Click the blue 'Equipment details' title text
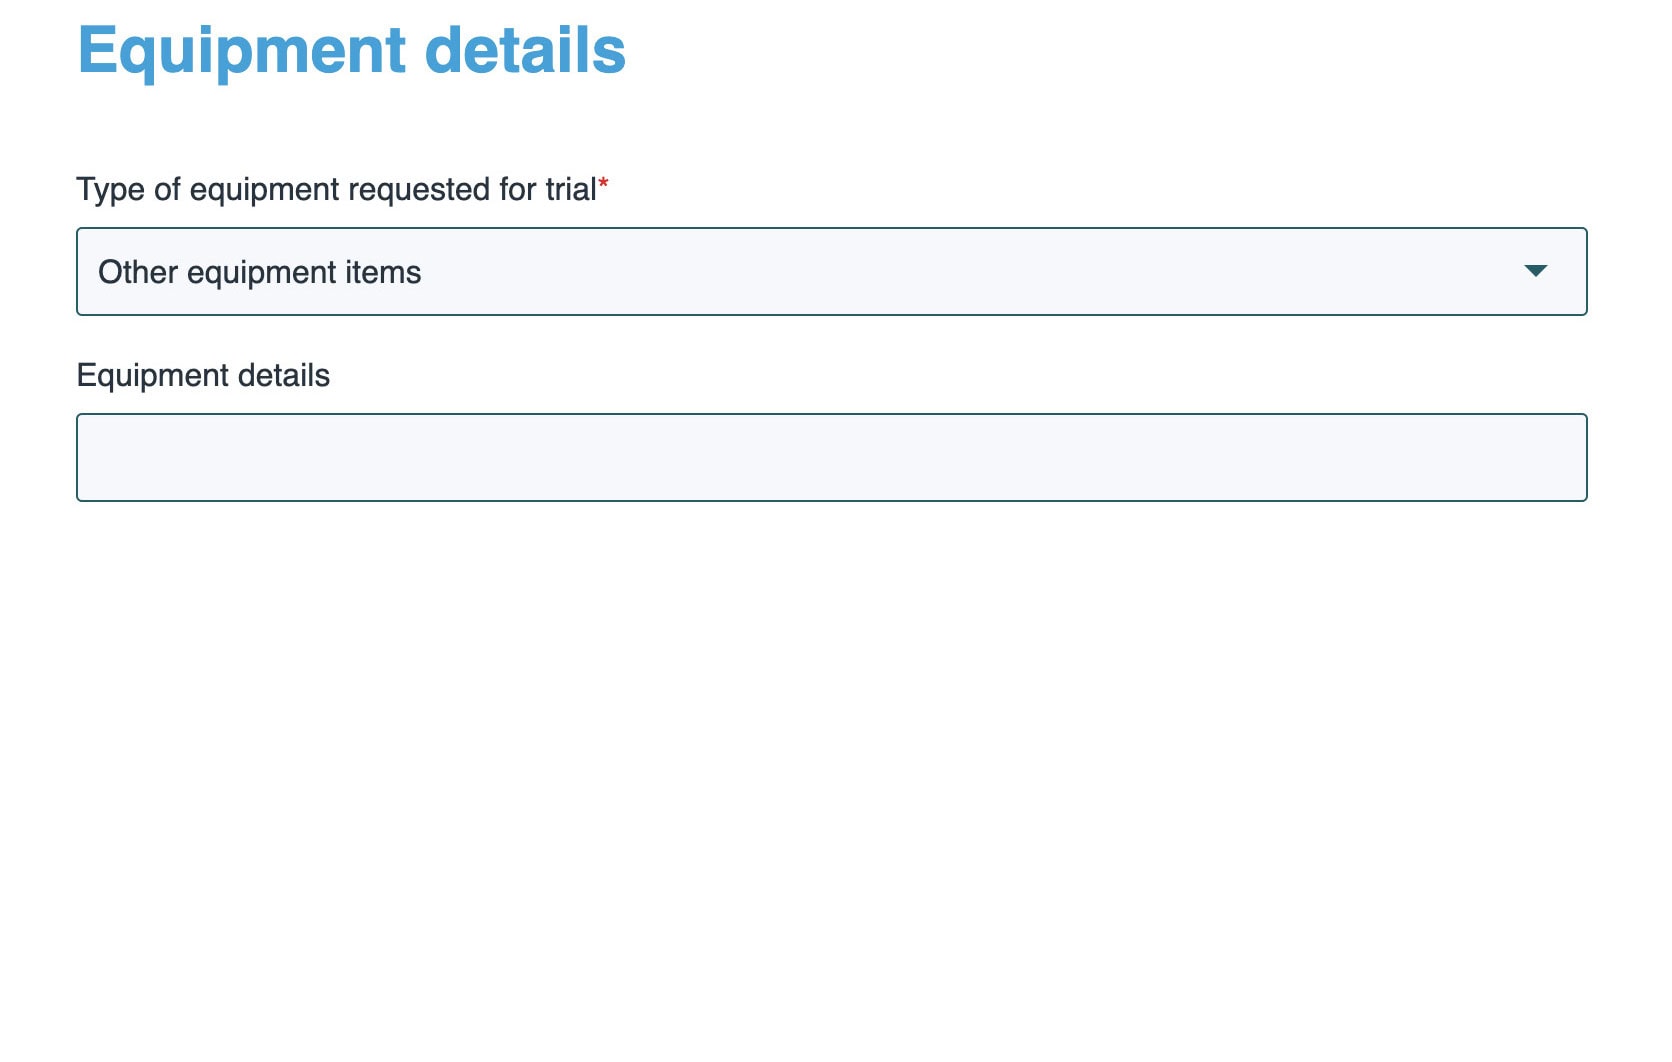The width and height of the screenshot is (1672, 1062). [352, 51]
